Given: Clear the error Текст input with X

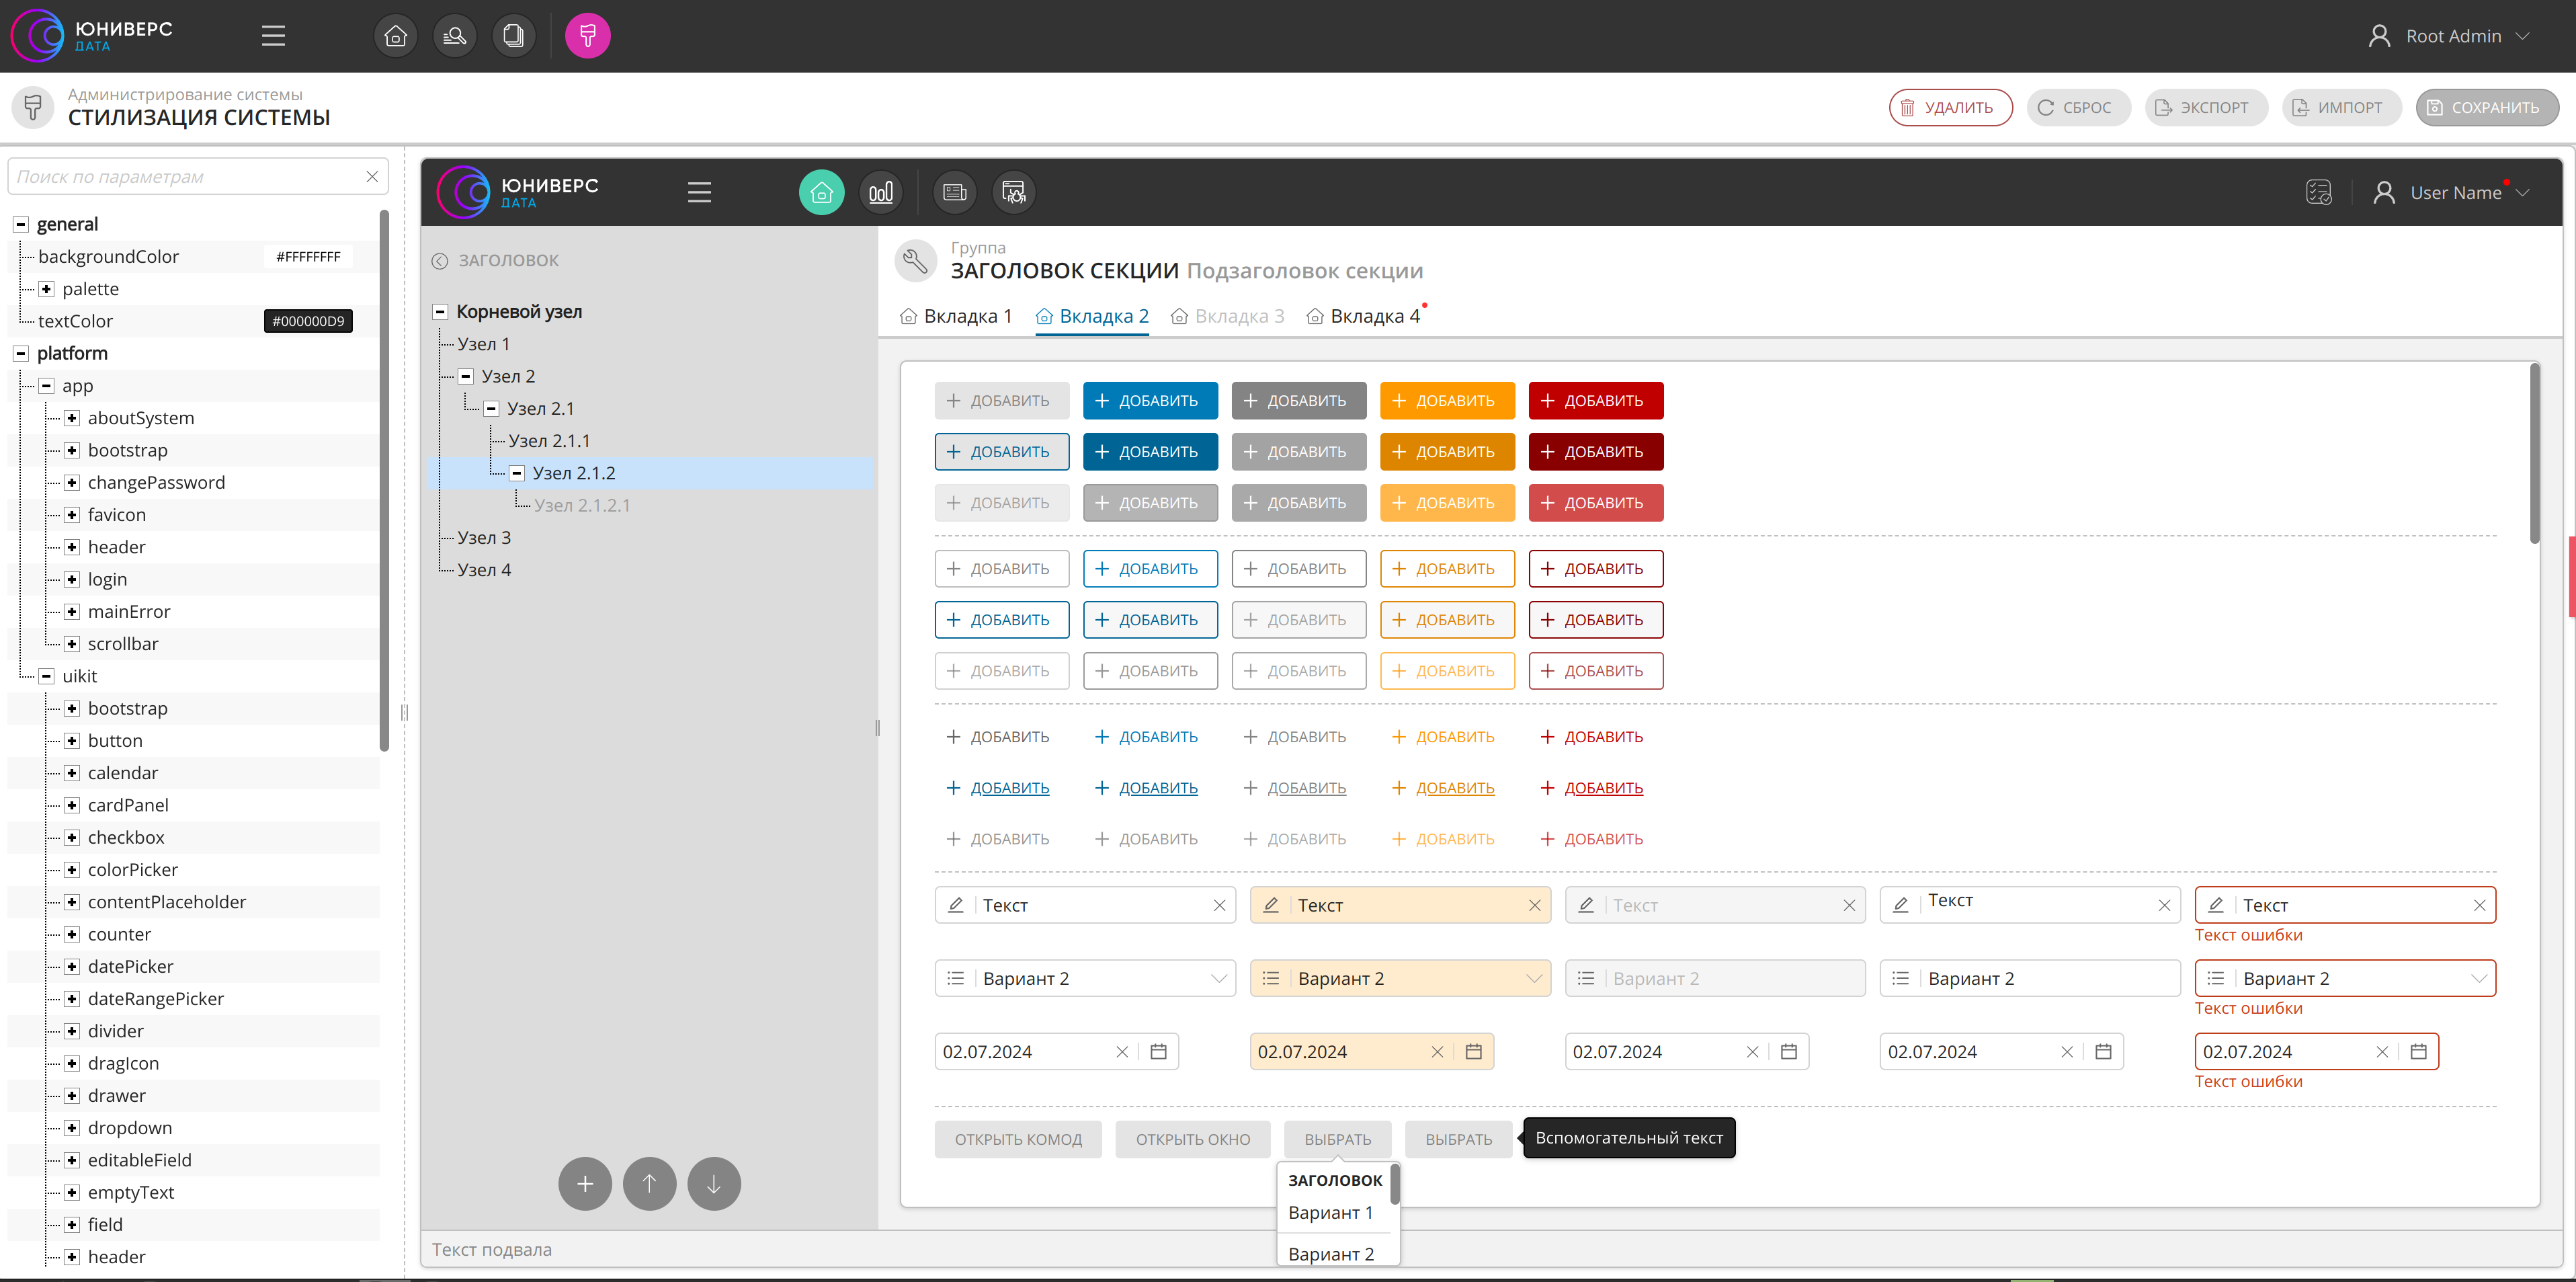Looking at the screenshot, I should [x=2479, y=906].
